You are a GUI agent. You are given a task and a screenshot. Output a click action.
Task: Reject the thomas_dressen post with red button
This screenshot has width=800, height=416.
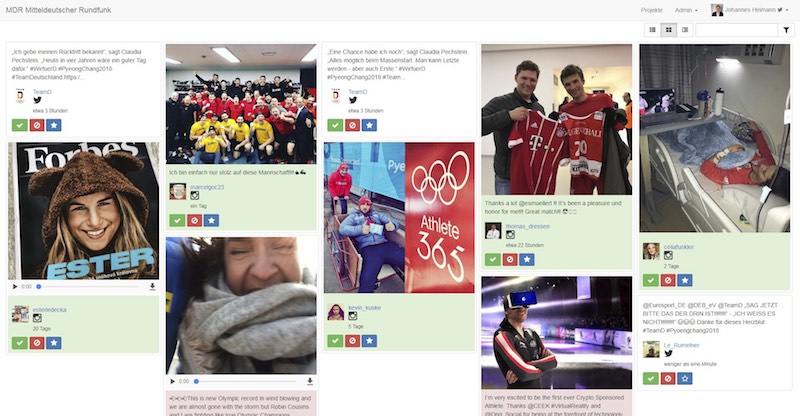point(510,260)
